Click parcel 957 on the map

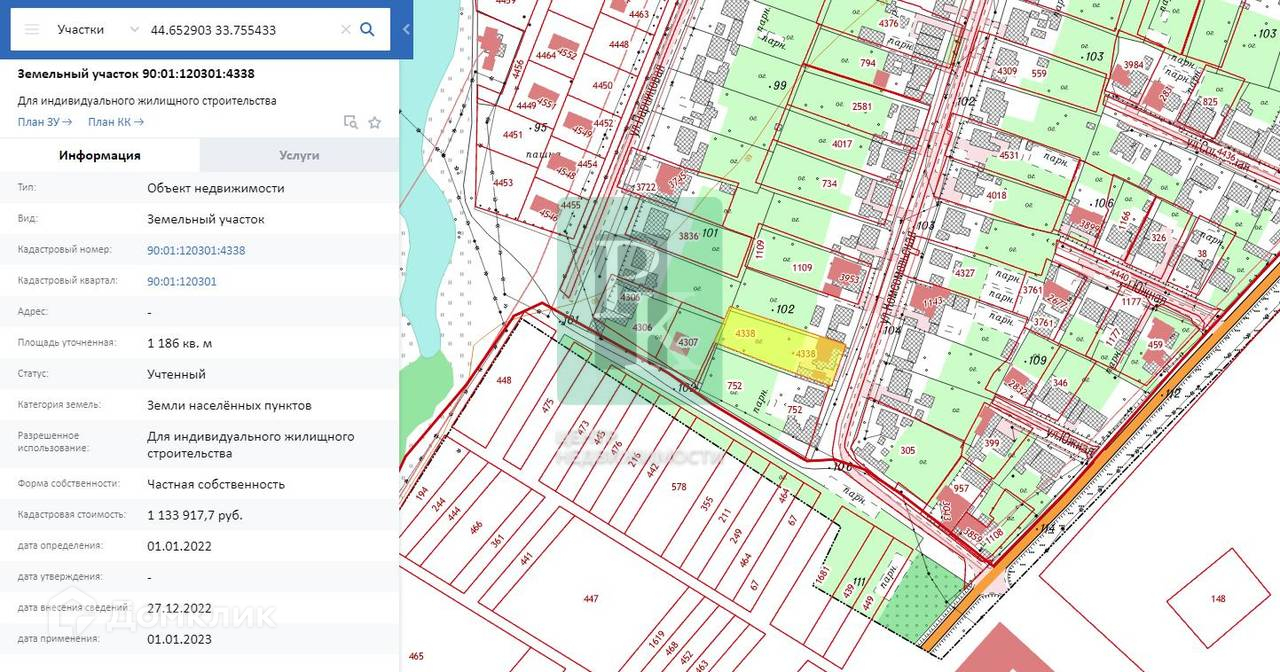pos(961,489)
